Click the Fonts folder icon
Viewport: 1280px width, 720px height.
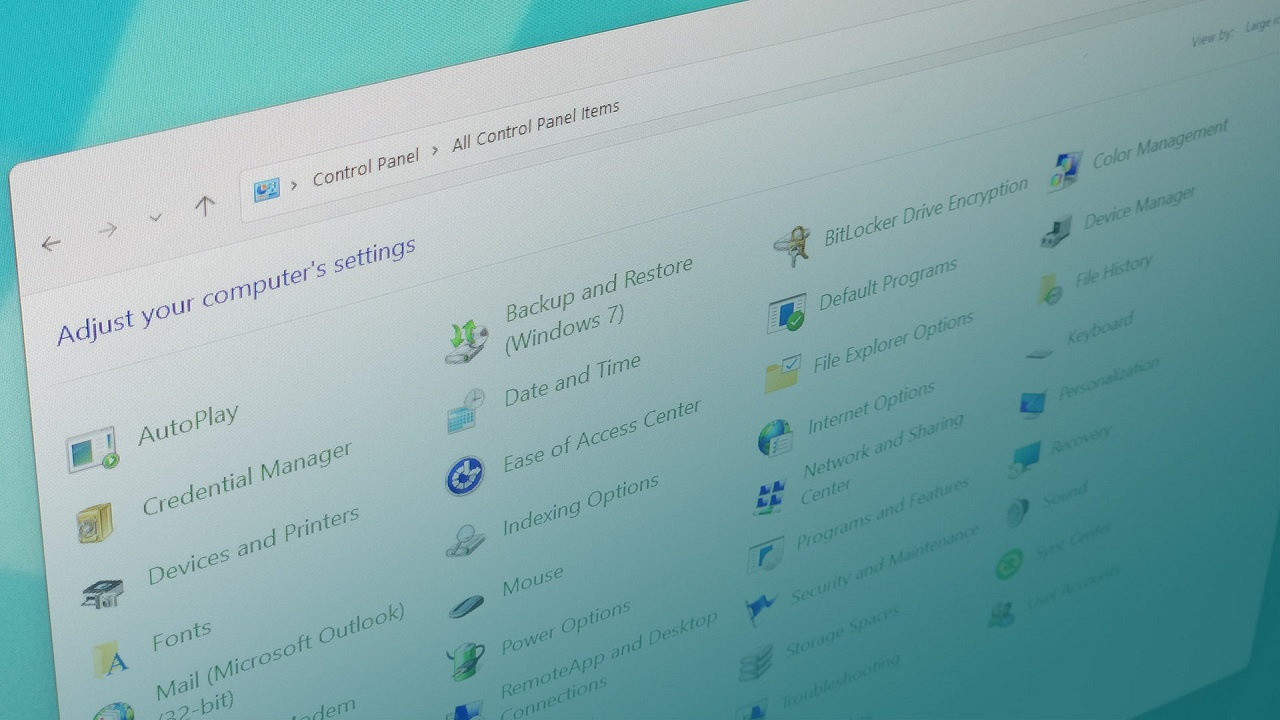coord(110,658)
